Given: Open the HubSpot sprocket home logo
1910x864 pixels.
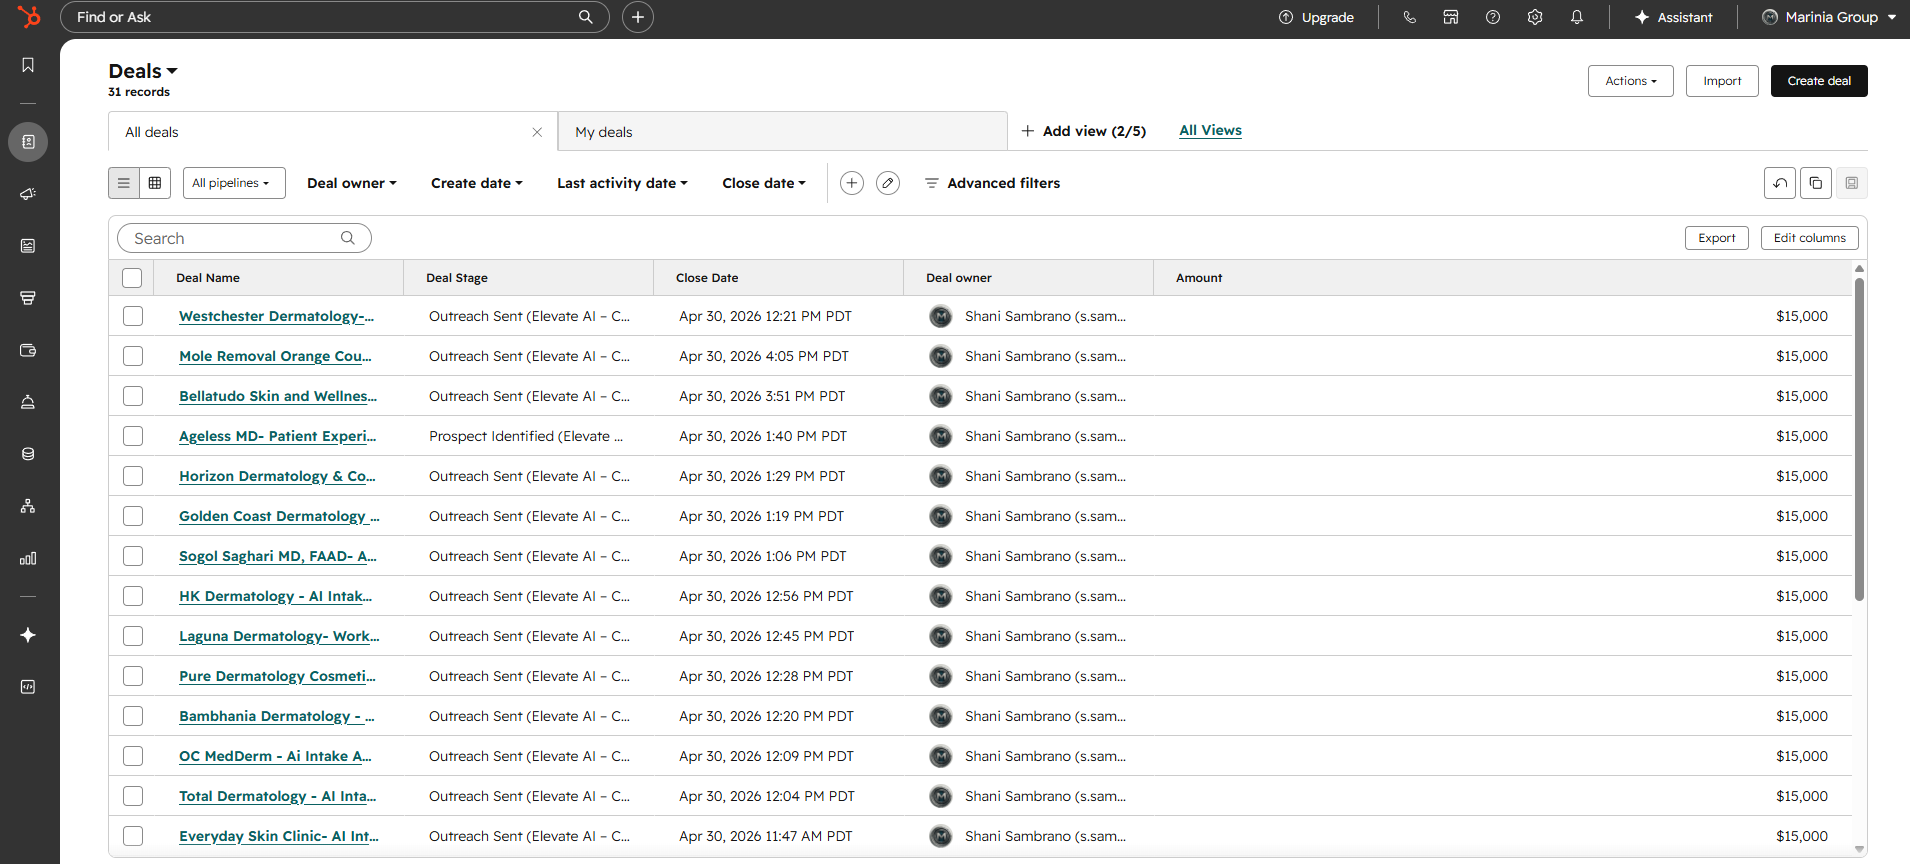Looking at the screenshot, I should pyautogui.click(x=29, y=17).
